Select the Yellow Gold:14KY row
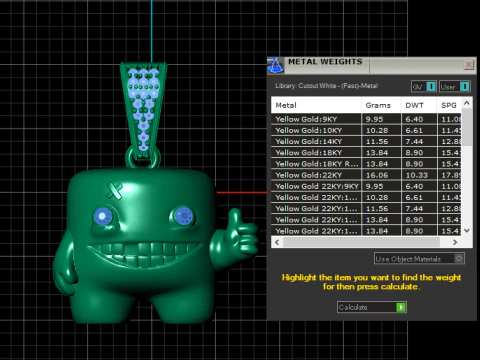The width and height of the screenshot is (480, 360). point(366,141)
